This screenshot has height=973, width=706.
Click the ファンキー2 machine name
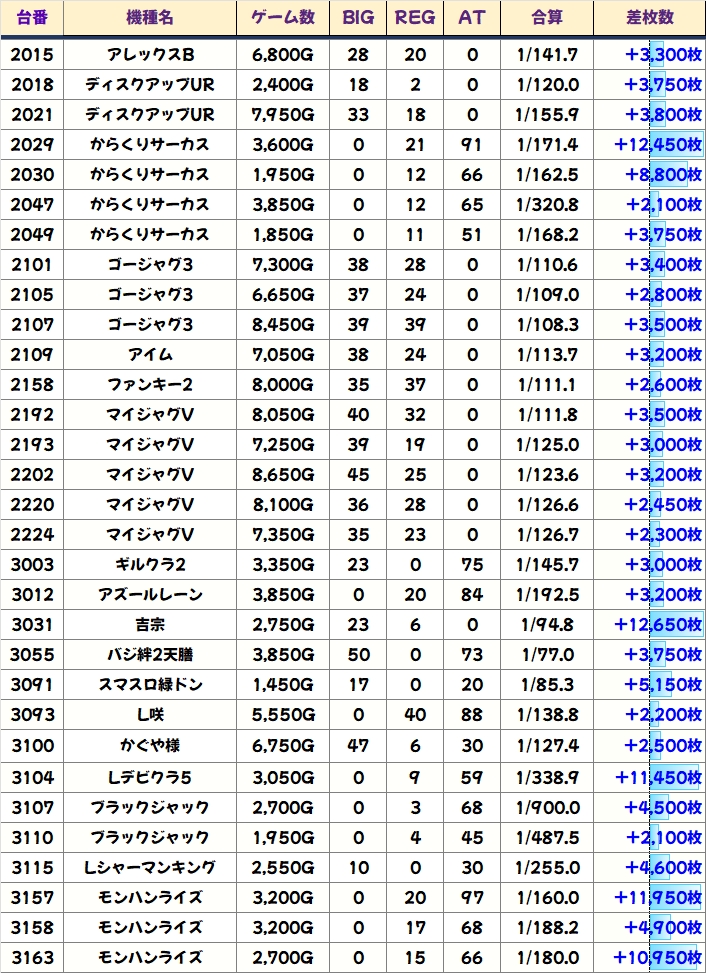click(x=150, y=385)
